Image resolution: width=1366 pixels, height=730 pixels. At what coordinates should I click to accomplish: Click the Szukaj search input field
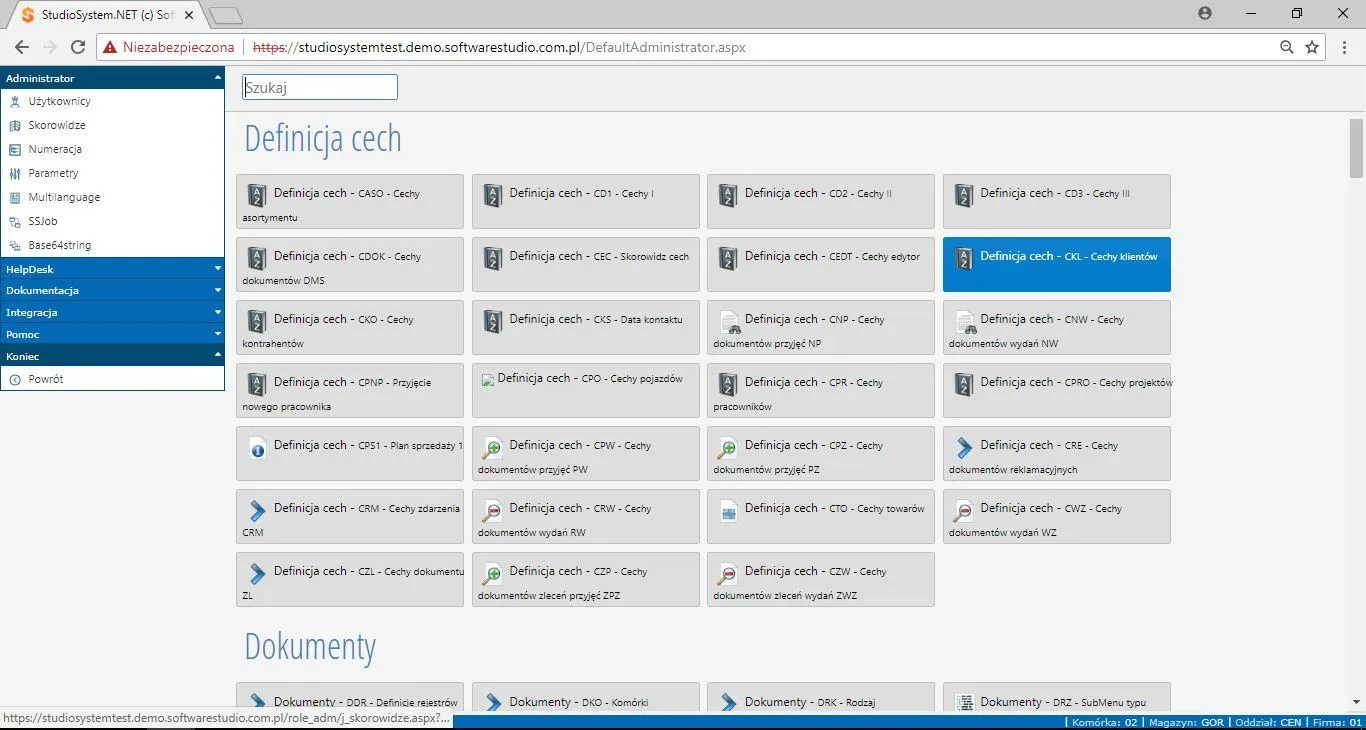coord(320,87)
